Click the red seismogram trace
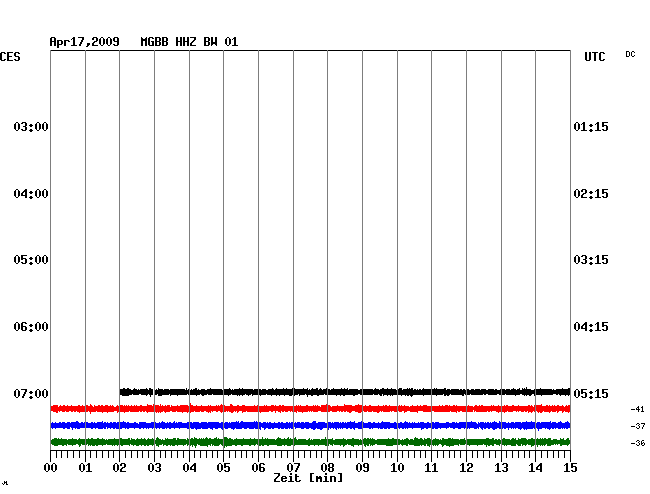The width and height of the screenshot is (650, 494). (310, 409)
